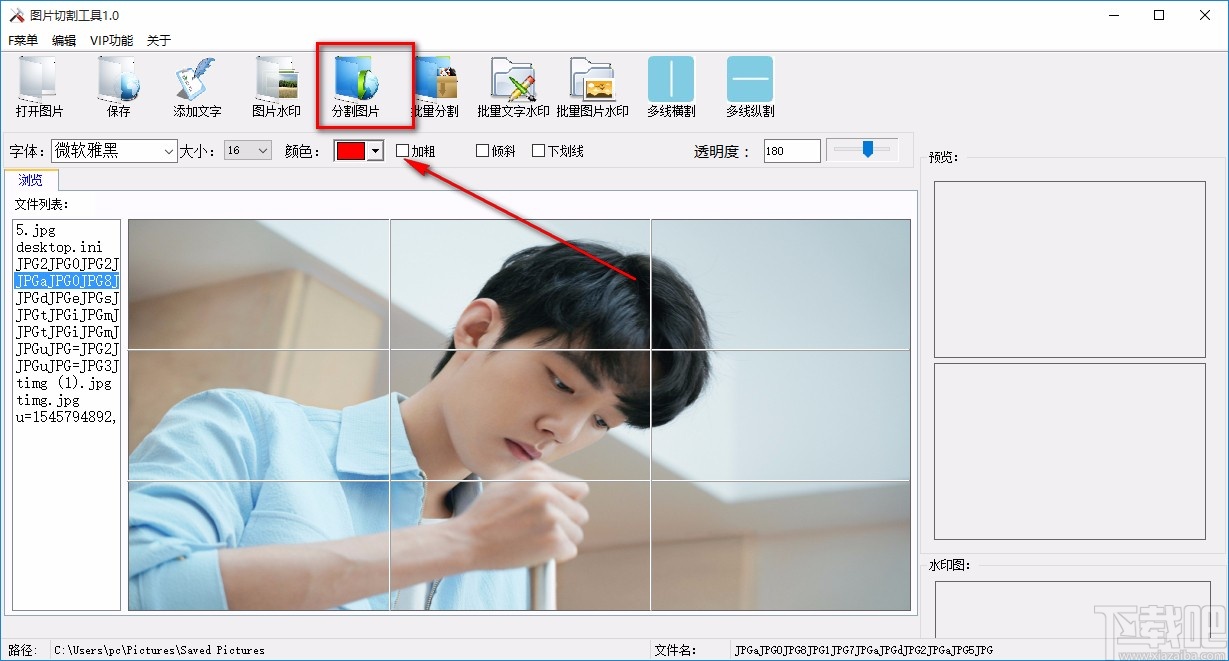Select JPGdJPGeJPGsJ file entry
1229x661 pixels.
click(67, 298)
